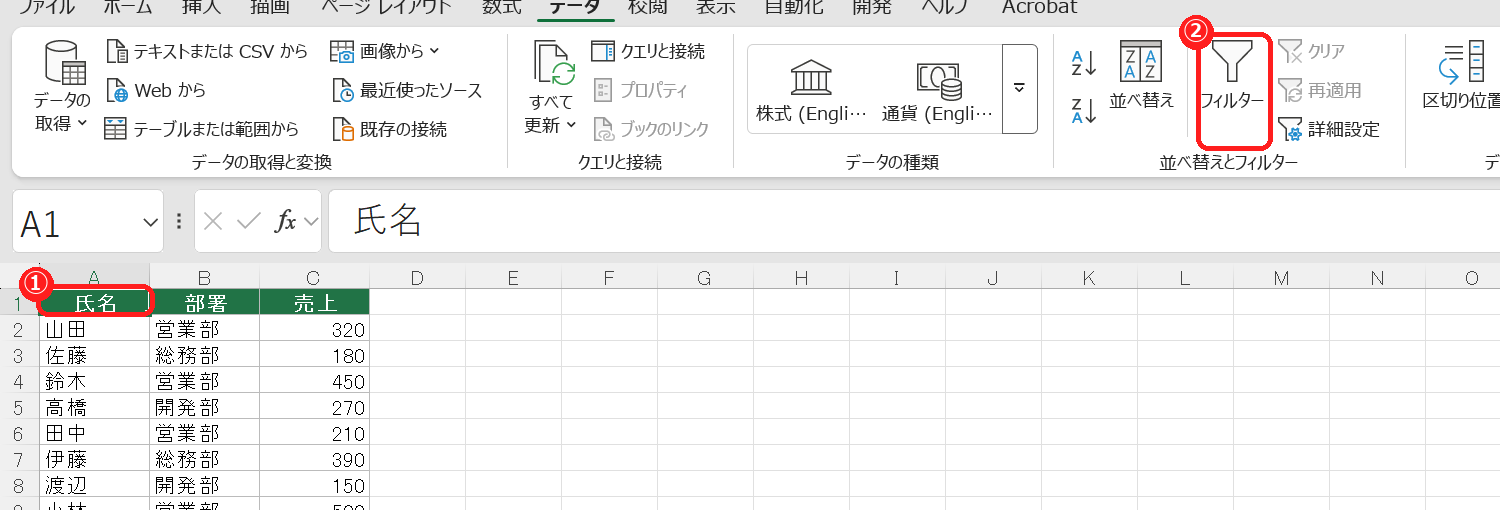The height and width of the screenshot is (510, 1500).
Task: Click cell containing 伊藤
Action: pyautogui.click(x=95, y=459)
